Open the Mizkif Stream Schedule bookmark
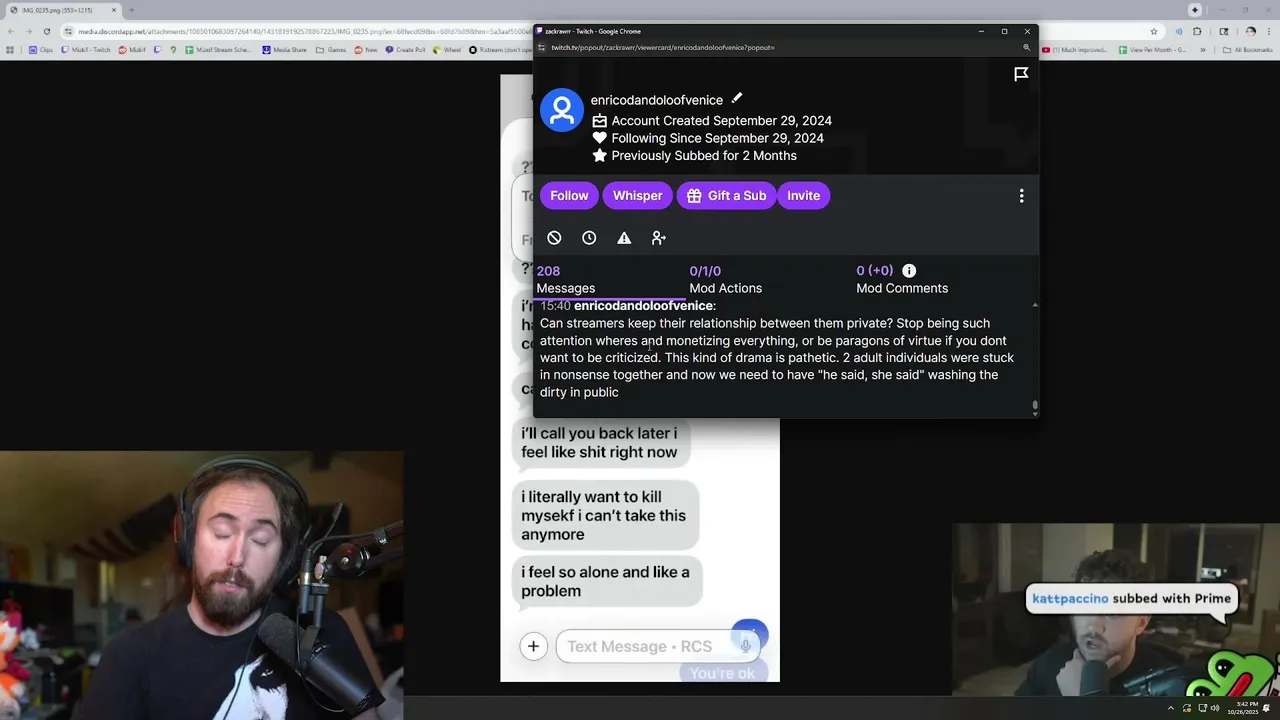The height and width of the screenshot is (720, 1280). point(216,50)
